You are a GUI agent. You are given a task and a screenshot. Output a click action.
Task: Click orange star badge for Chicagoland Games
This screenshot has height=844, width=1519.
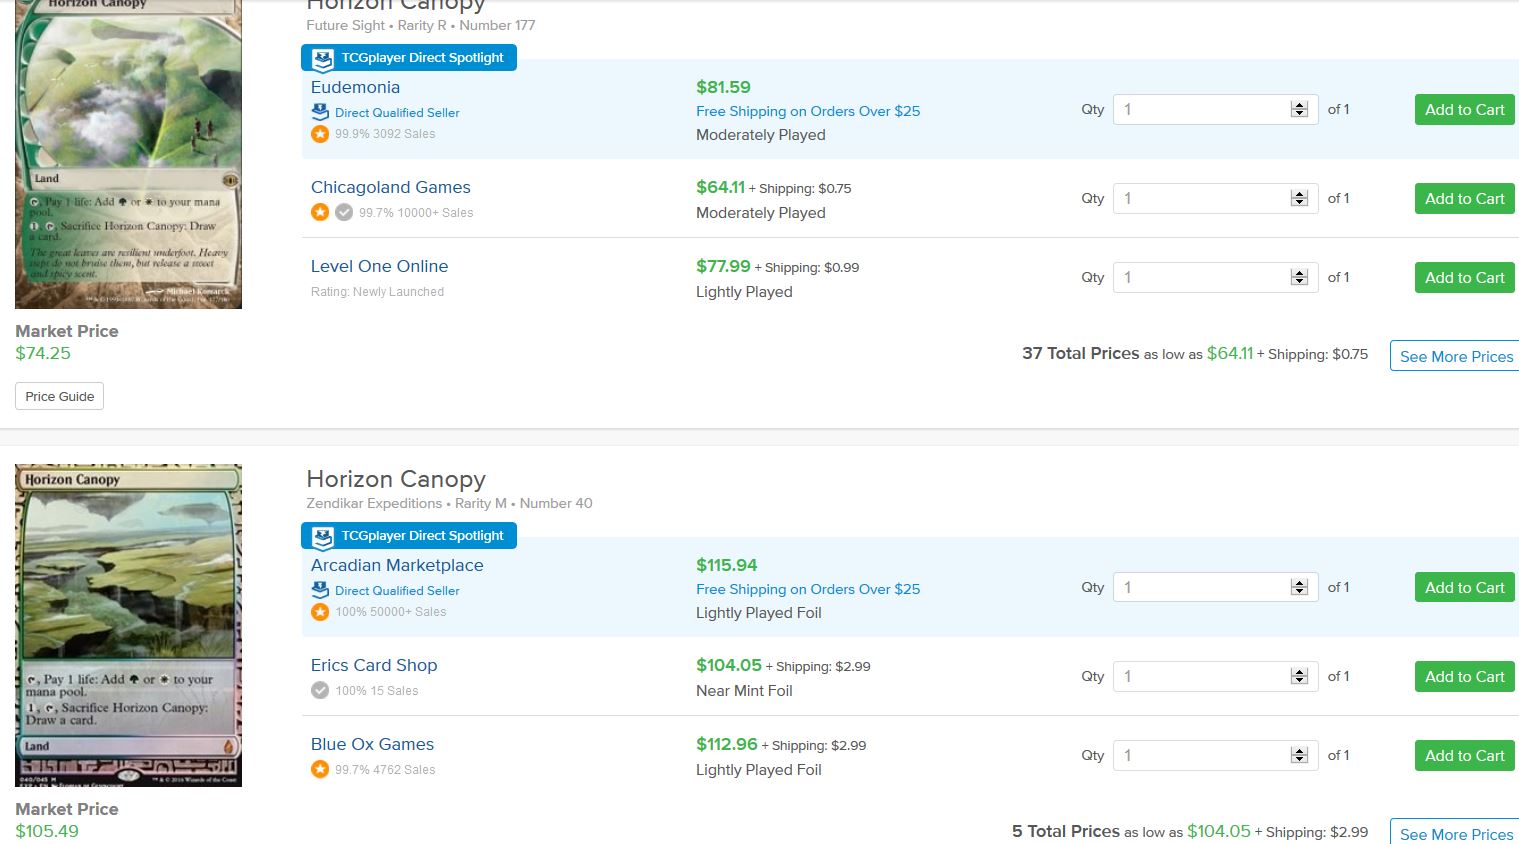[320, 213]
